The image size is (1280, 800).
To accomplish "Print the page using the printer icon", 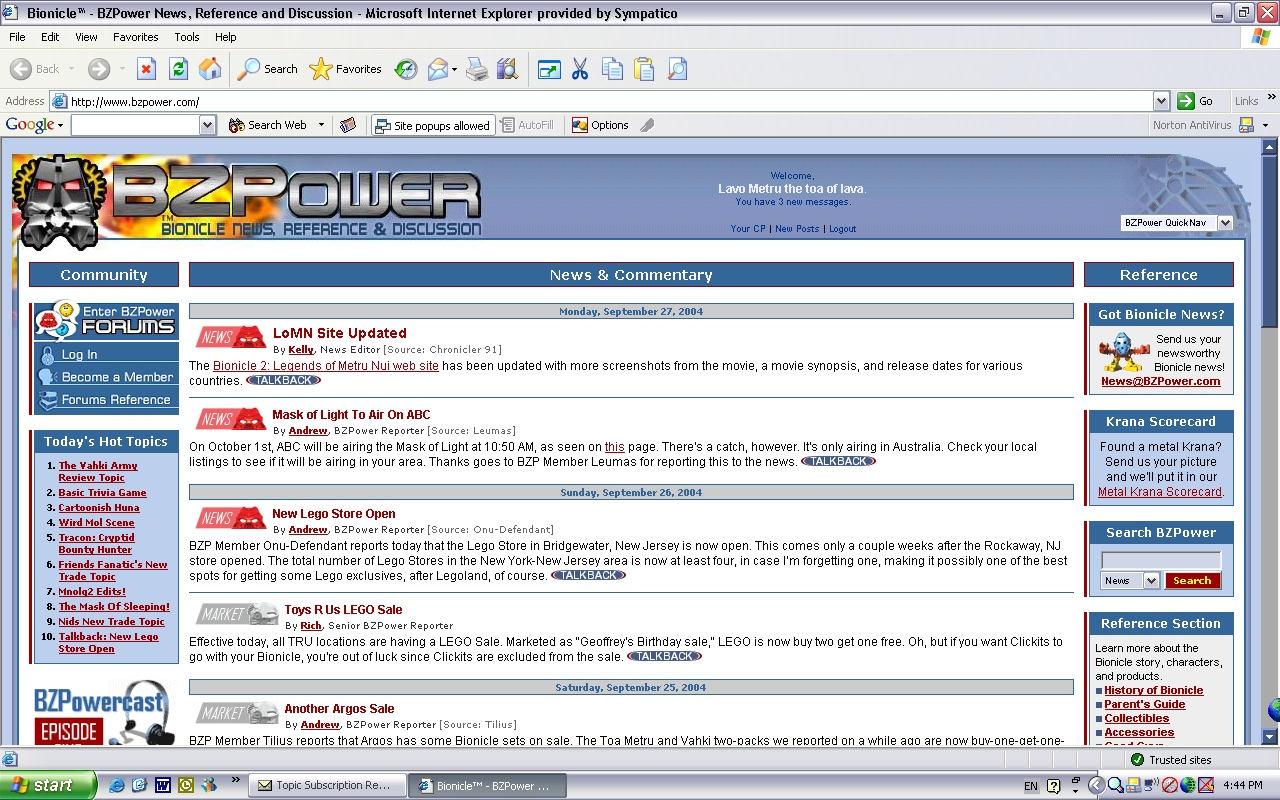I will (477, 69).
